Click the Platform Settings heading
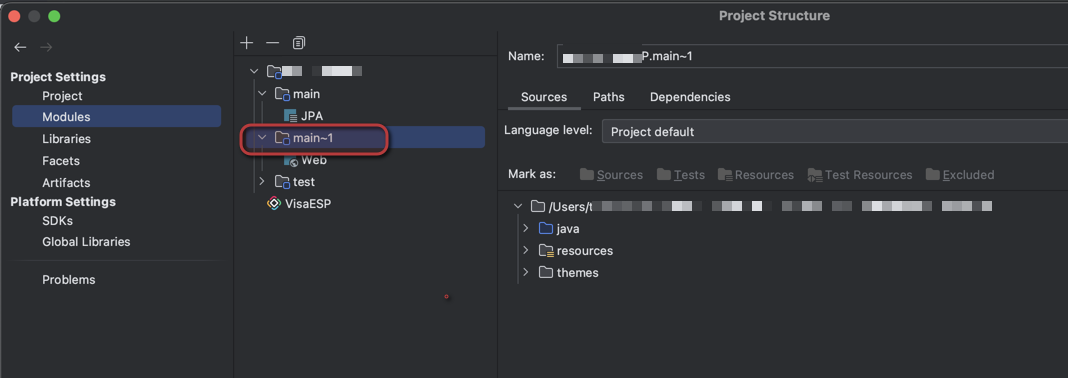The width and height of the screenshot is (1068, 378). [63, 202]
